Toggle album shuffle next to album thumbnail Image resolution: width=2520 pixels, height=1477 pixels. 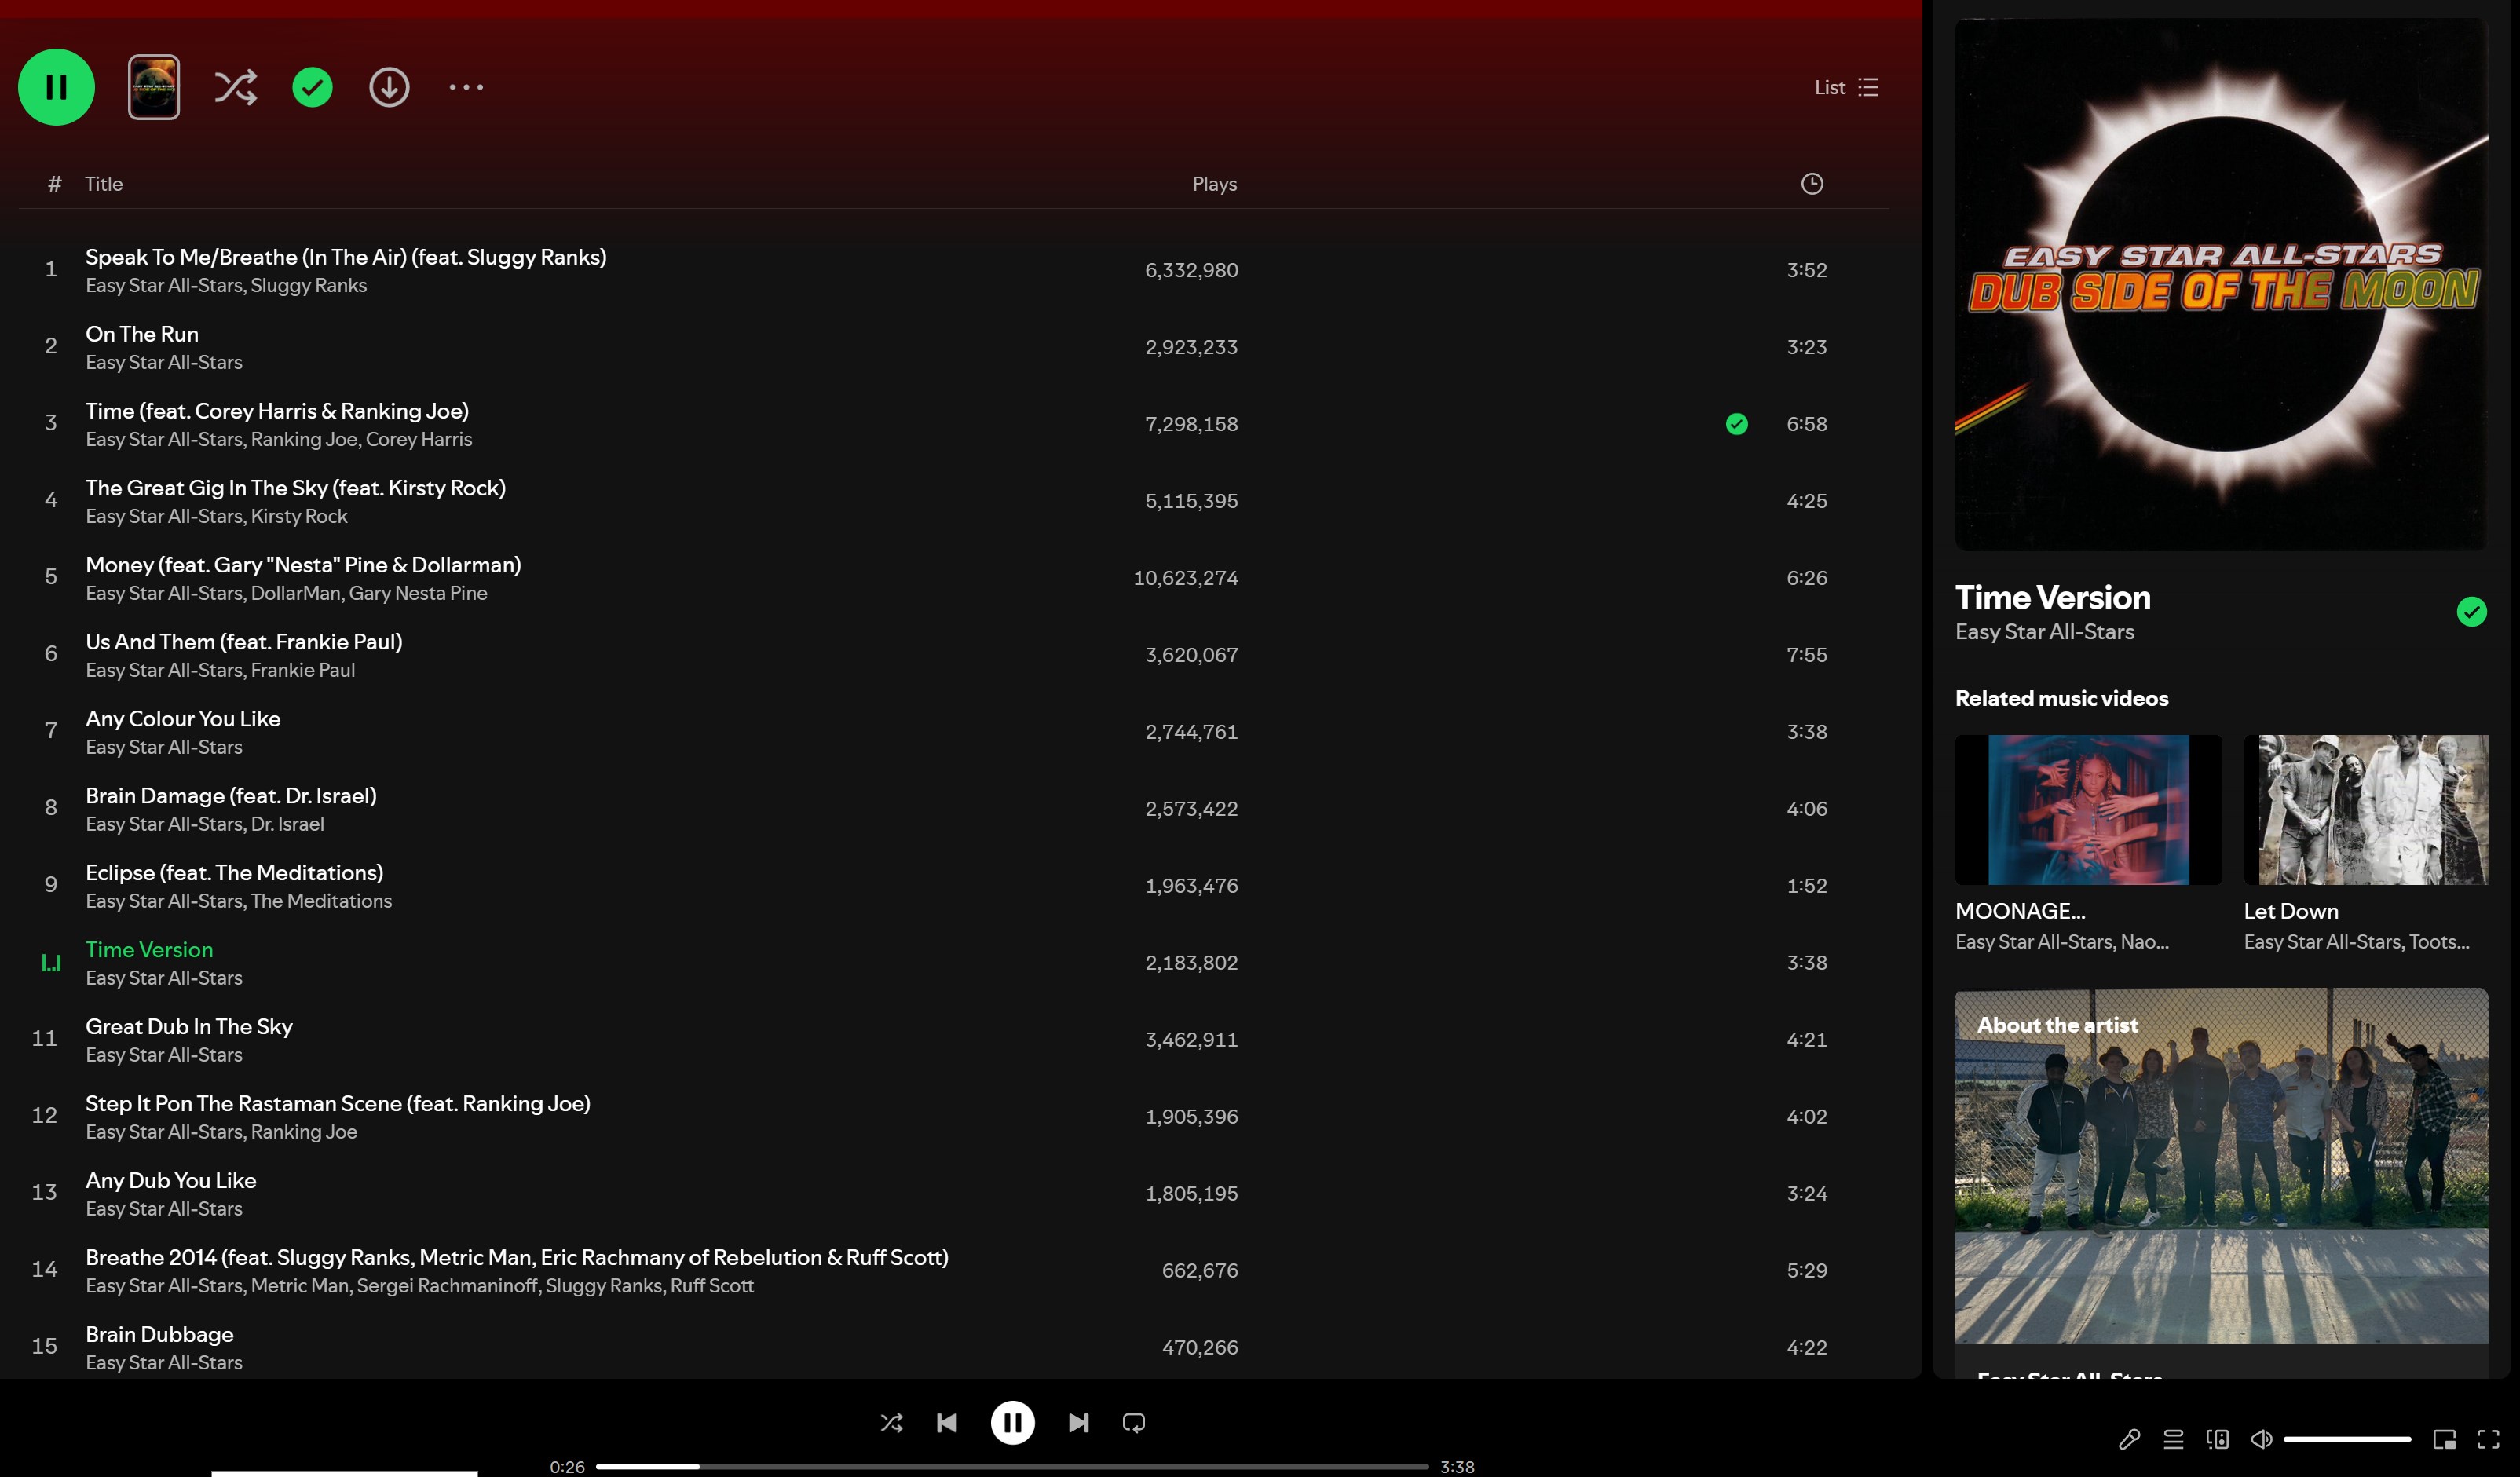(x=235, y=87)
